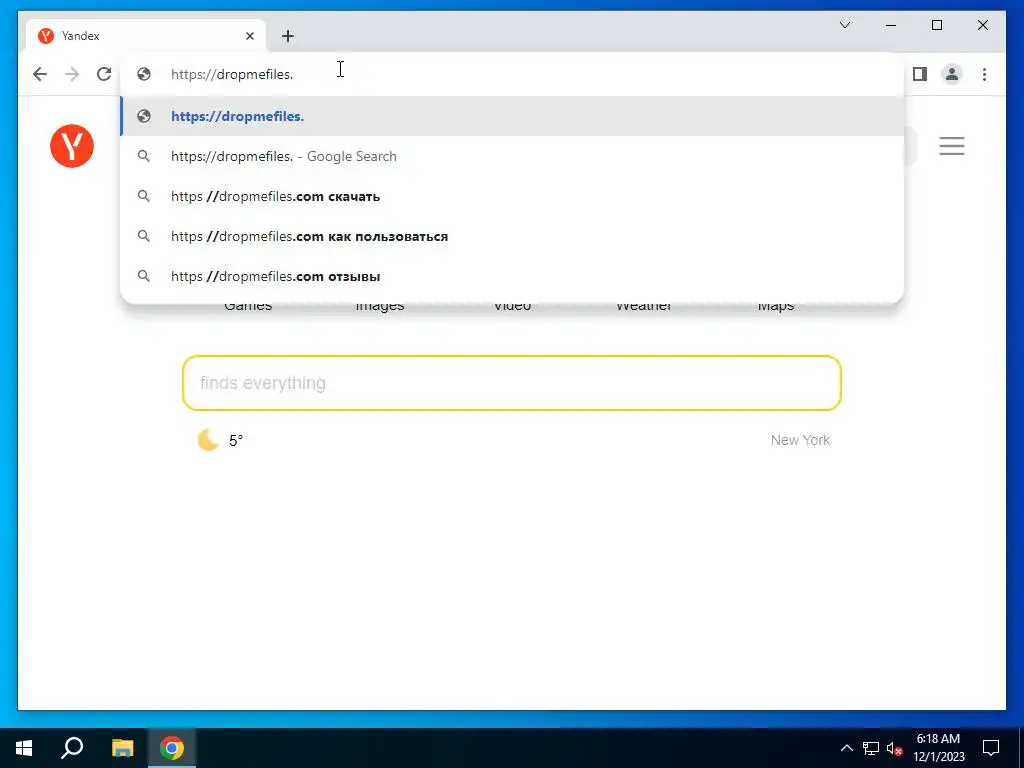This screenshot has width=1024, height=768.
Task: Open Chrome's three-dot menu
Action: pyautogui.click(x=984, y=74)
